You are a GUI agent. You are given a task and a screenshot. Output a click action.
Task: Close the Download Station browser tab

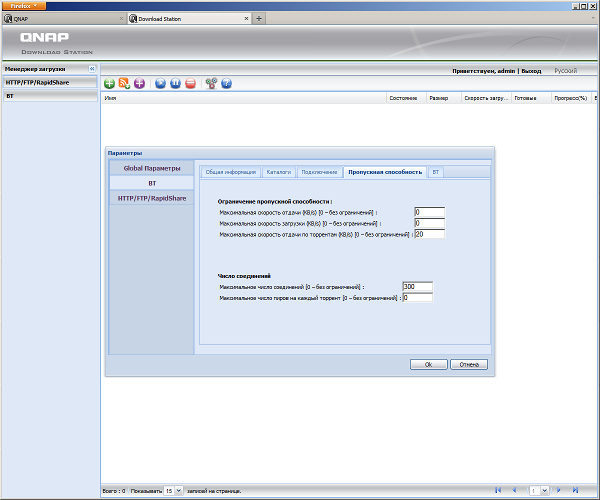click(246, 18)
